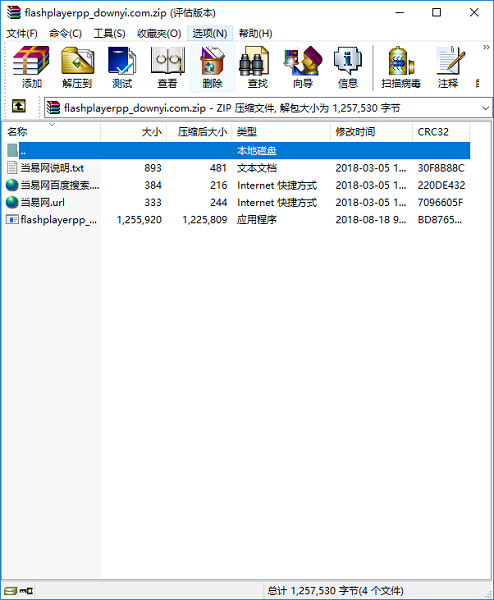
Task: Click the 解压到 (Extract To) toolbar icon
Action: (77, 67)
